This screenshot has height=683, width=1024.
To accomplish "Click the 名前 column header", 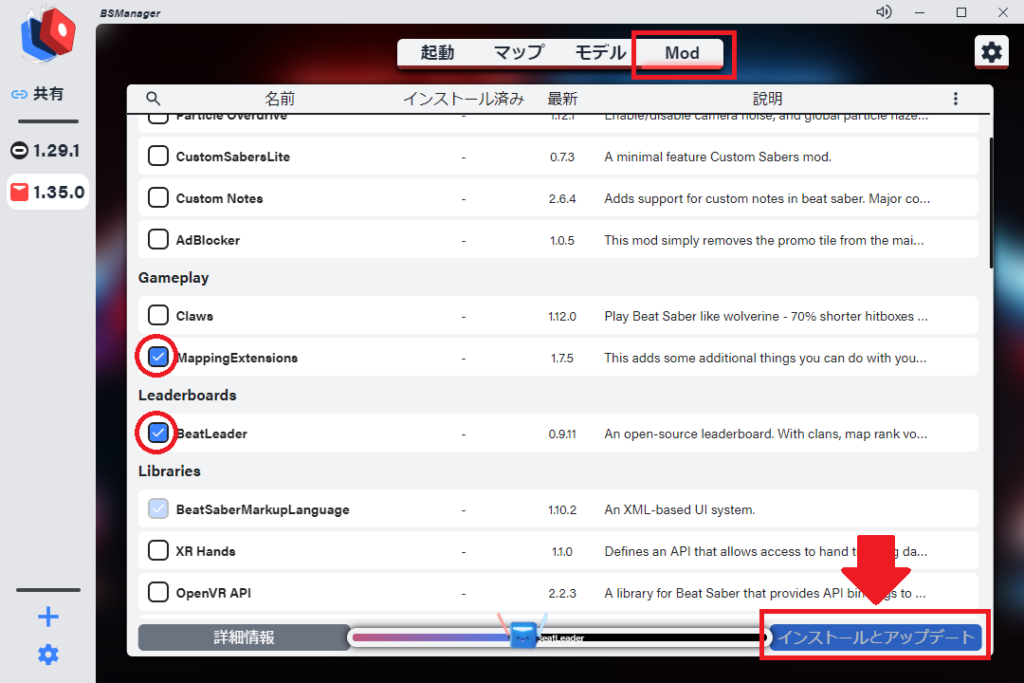I will pos(280,99).
